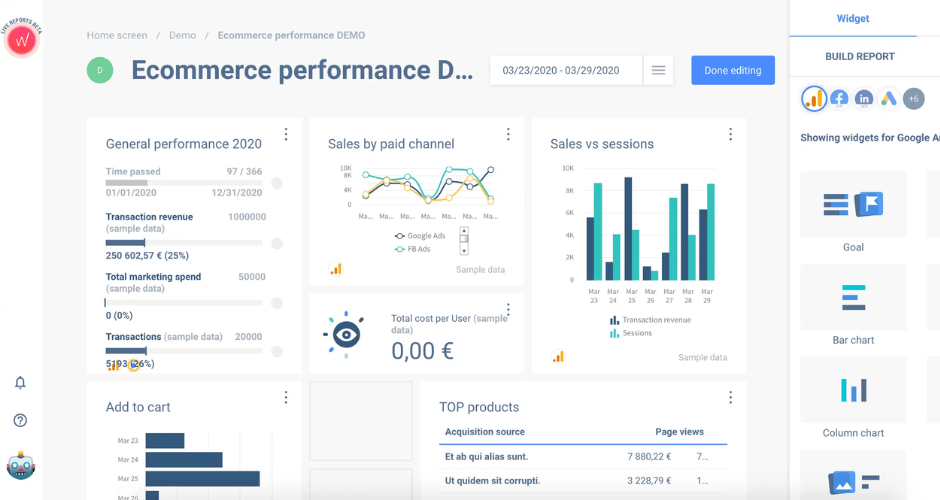Add the Goal widget thumbnail

[x=853, y=205]
